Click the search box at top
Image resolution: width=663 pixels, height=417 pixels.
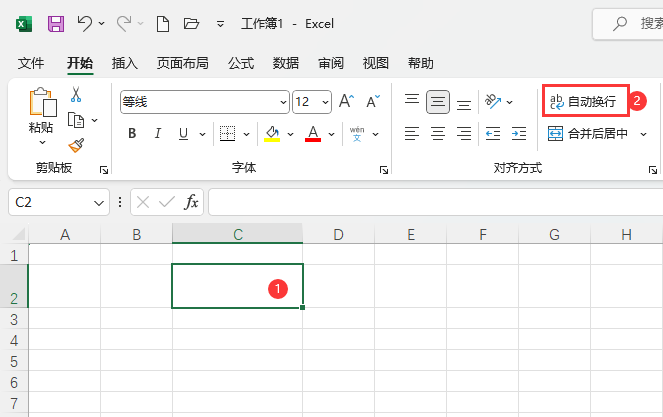(628, 24)
